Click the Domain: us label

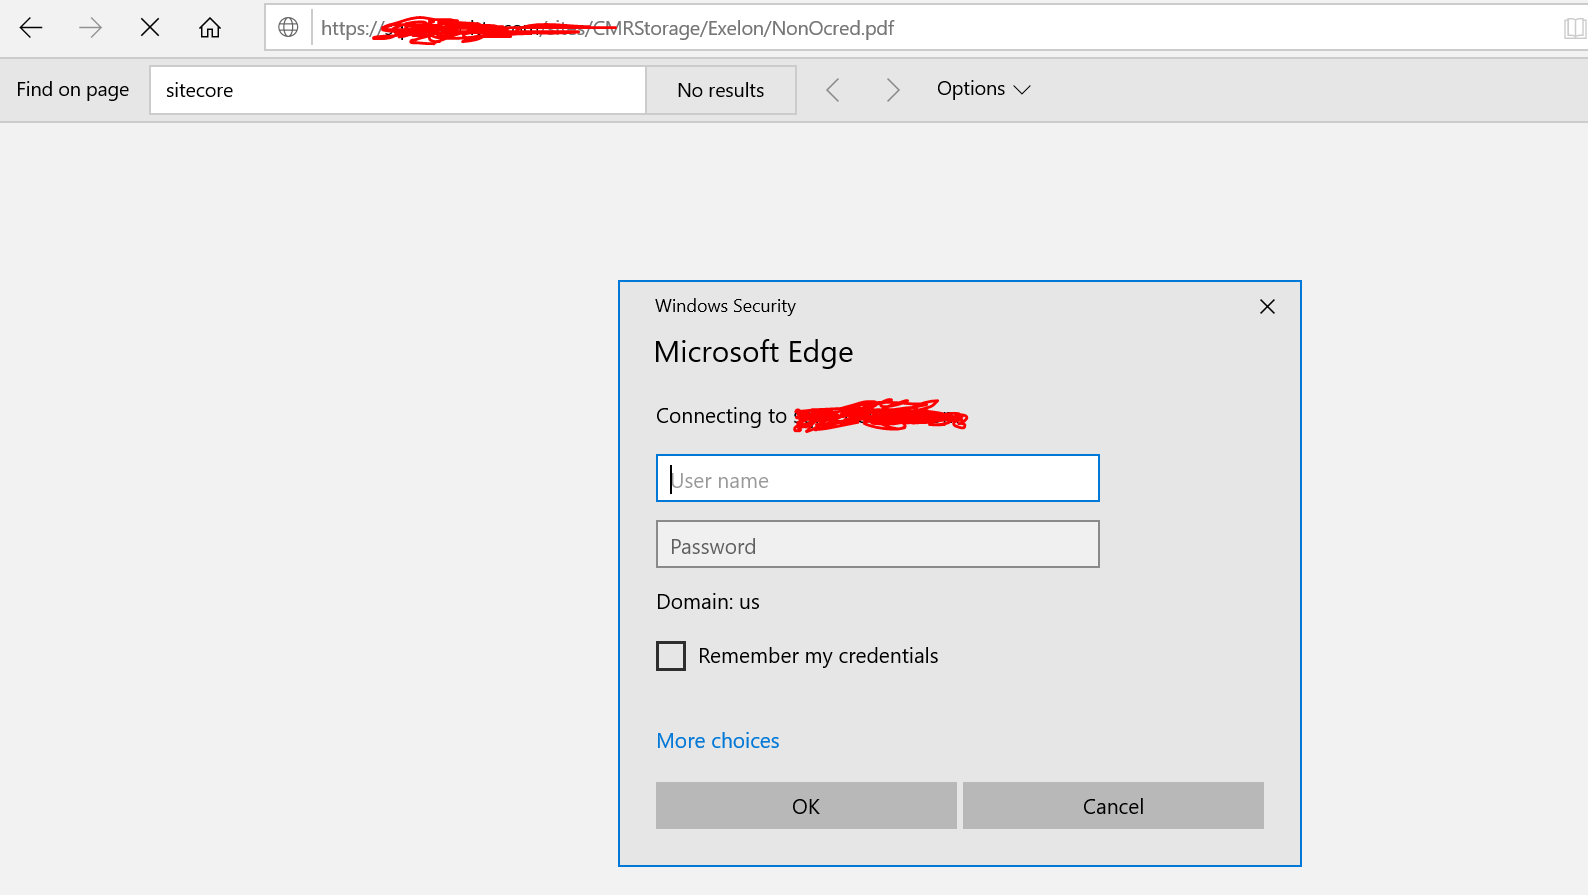(x=708, y=602)
